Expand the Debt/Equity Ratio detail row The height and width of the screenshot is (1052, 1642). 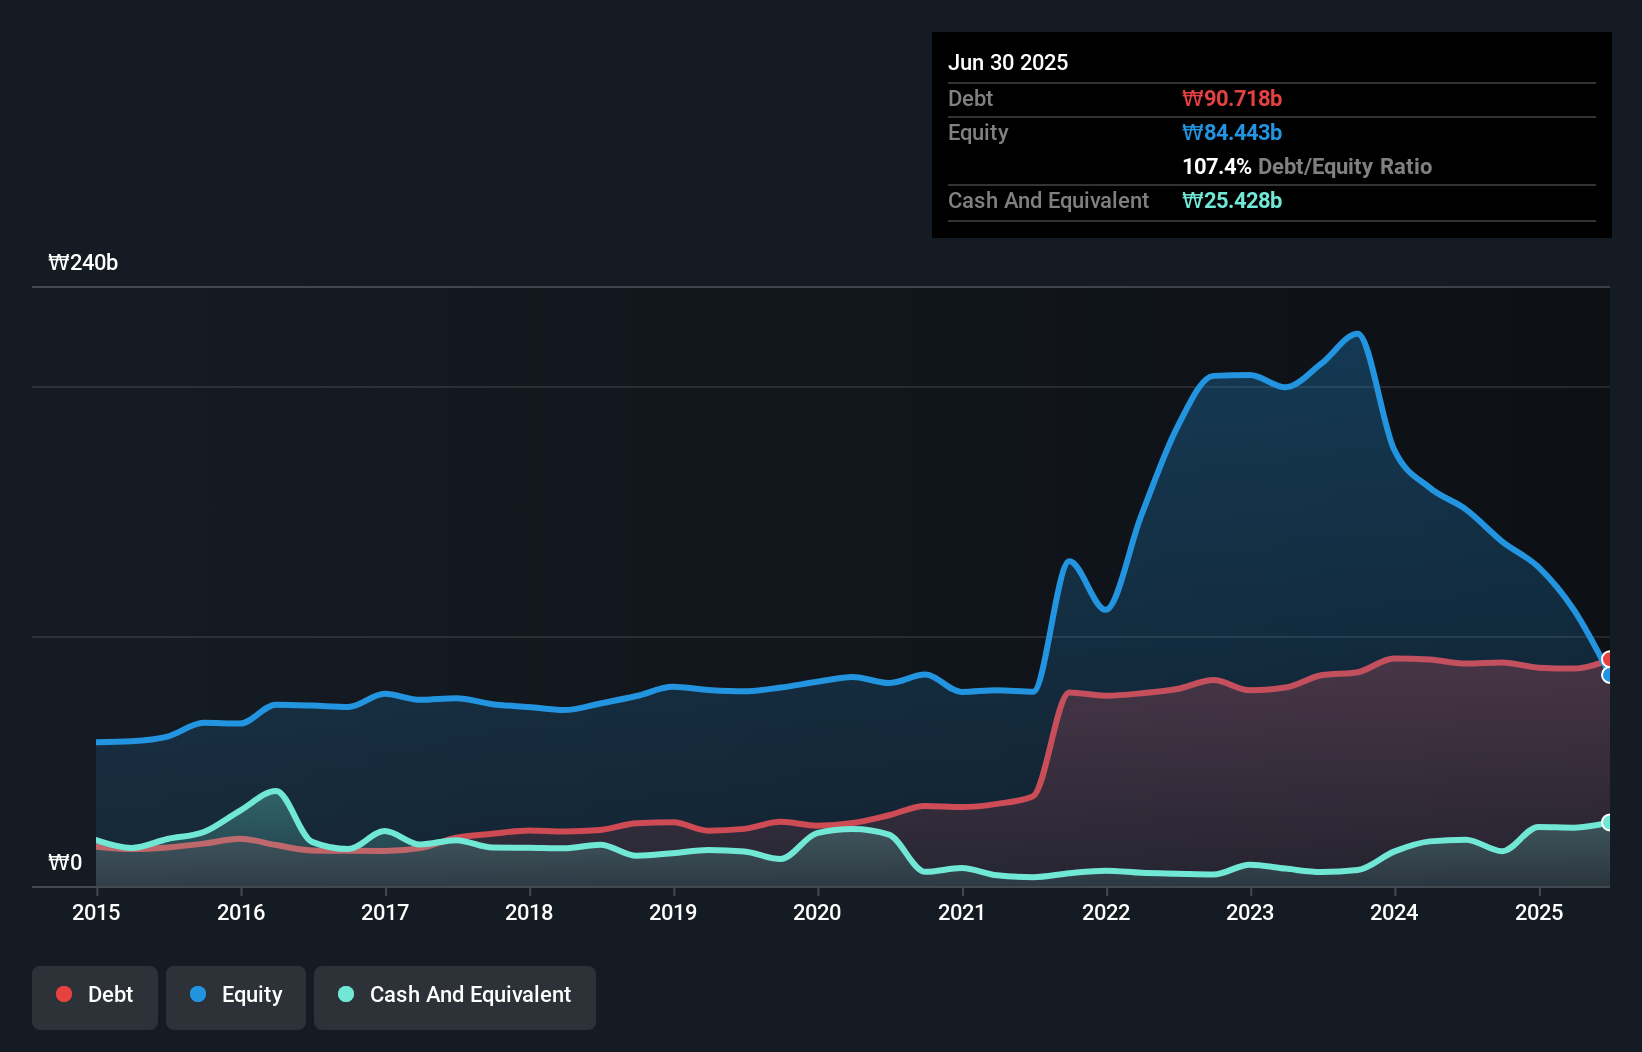pos(1307,166)
